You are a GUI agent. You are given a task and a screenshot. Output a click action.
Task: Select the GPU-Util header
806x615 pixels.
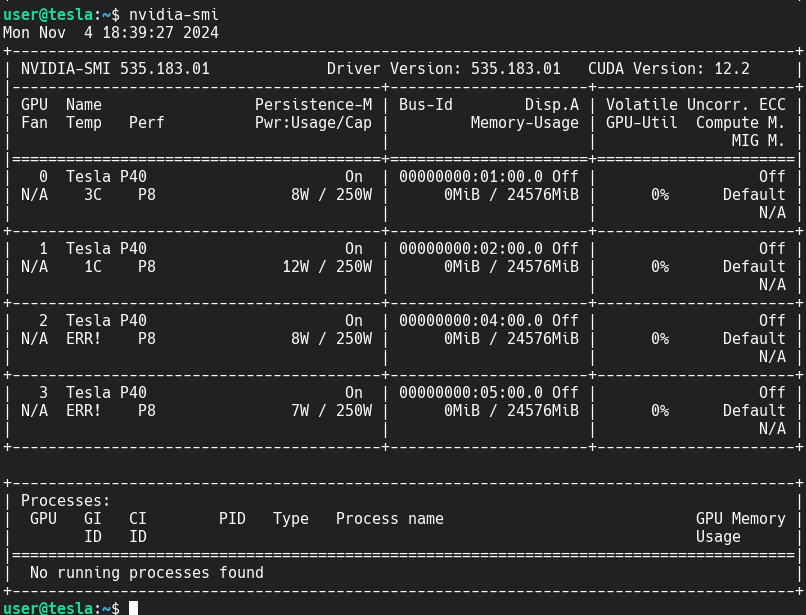coord(642,122)
